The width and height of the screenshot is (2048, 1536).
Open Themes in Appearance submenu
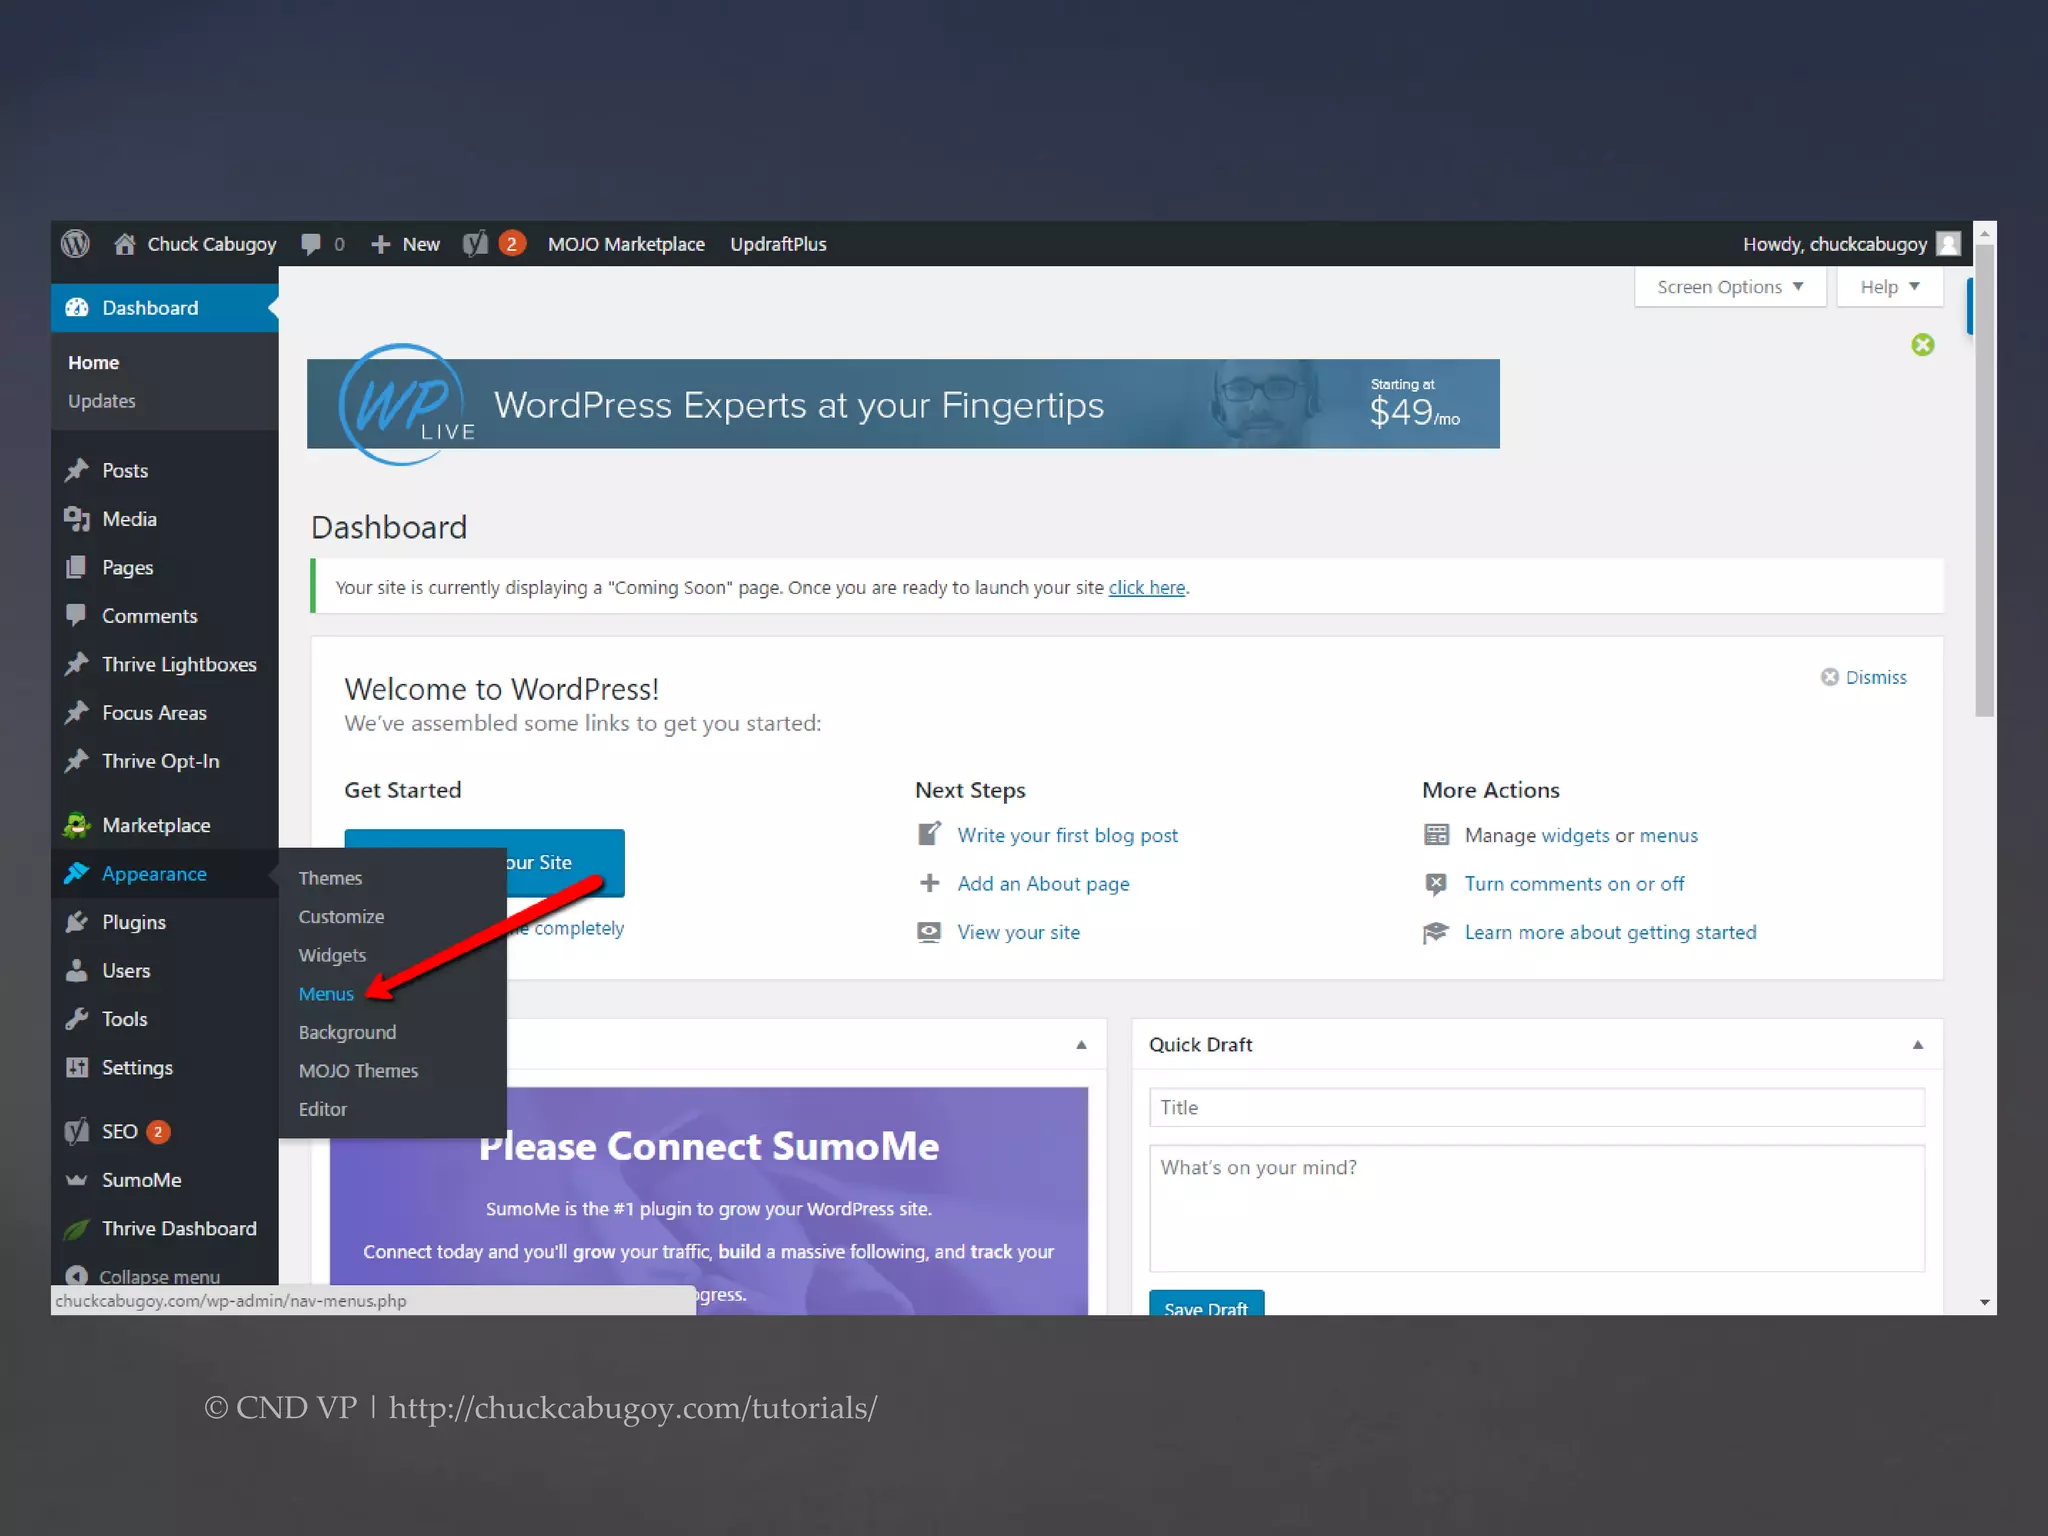pyautogui.click(x=330, y=878)
